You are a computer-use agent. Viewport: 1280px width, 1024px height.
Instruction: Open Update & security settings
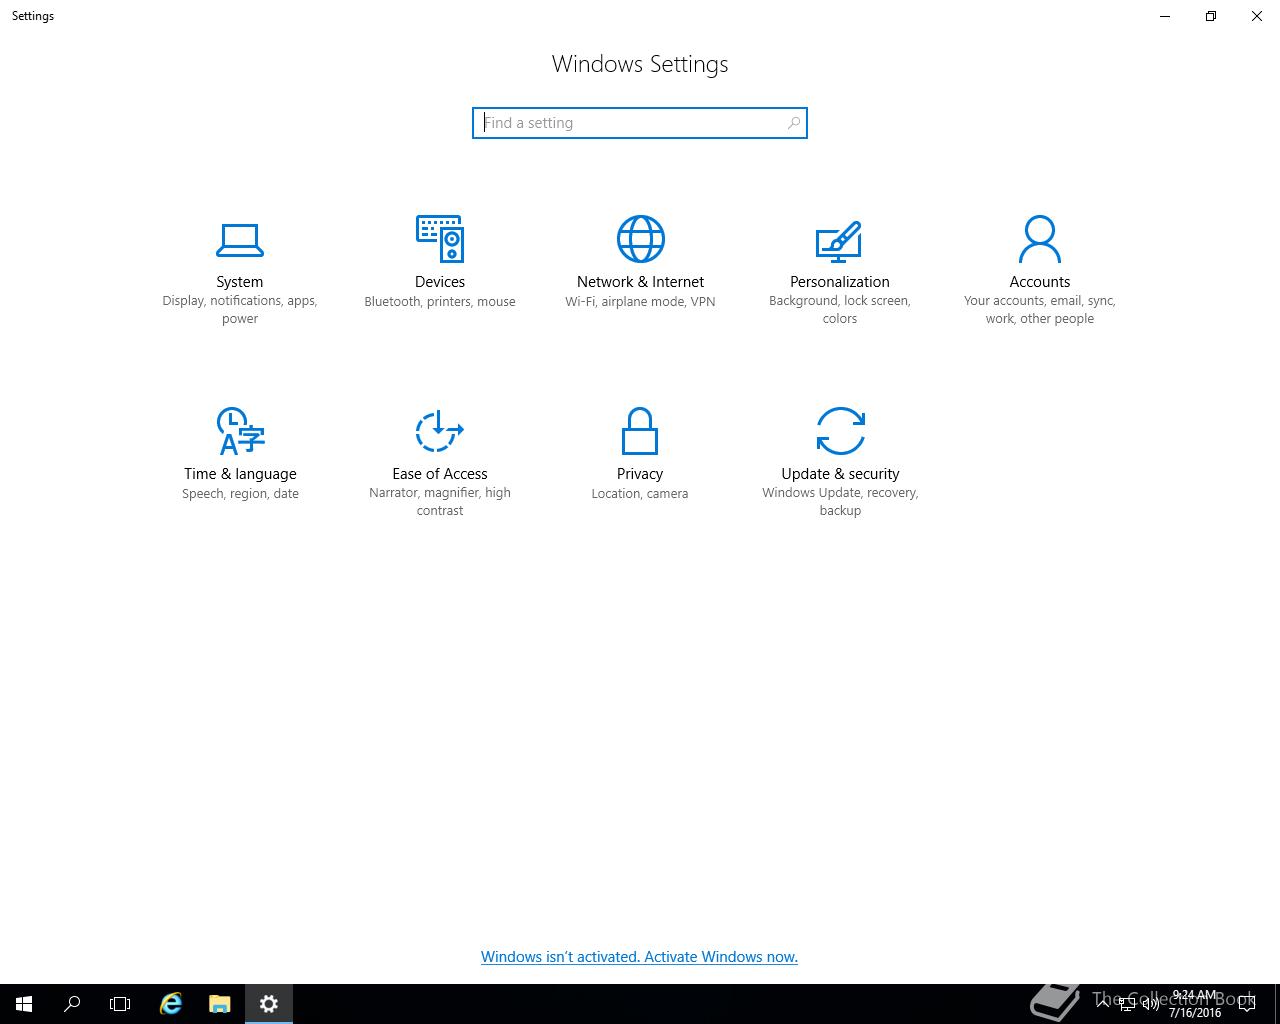[x=840, y=463]
